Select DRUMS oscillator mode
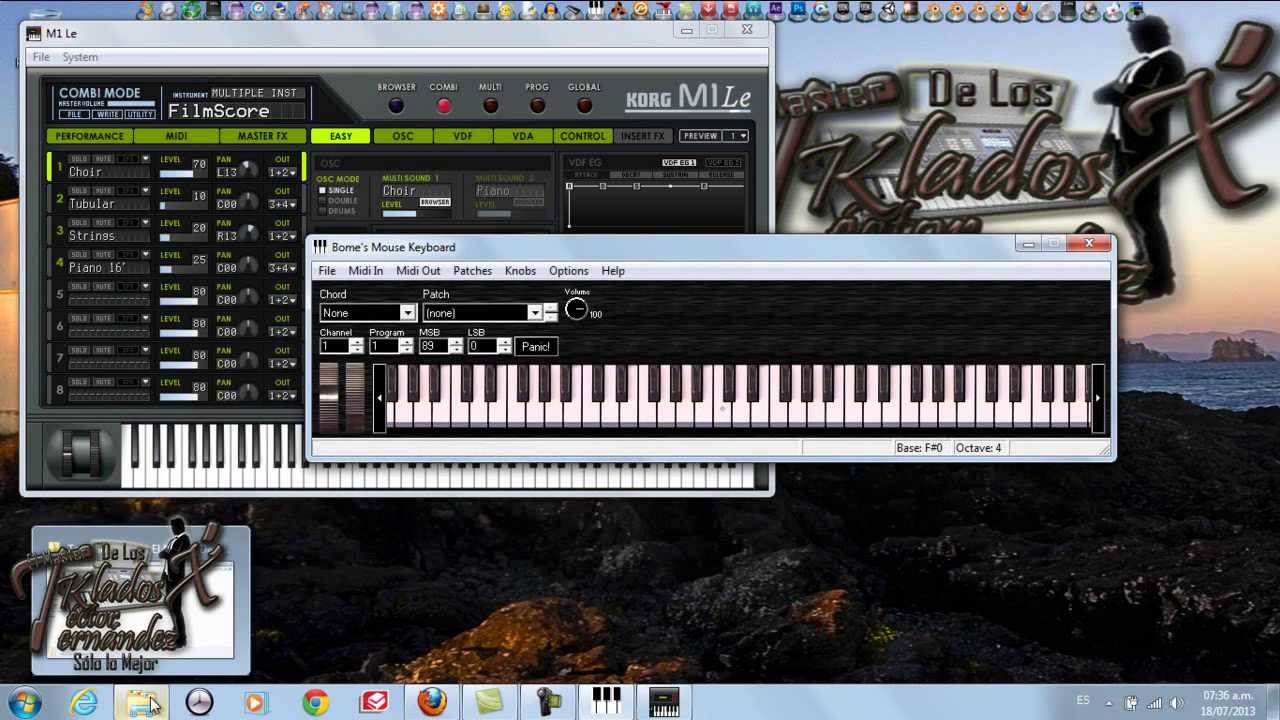Viewport: 1280px width, 720px height. 337,211
